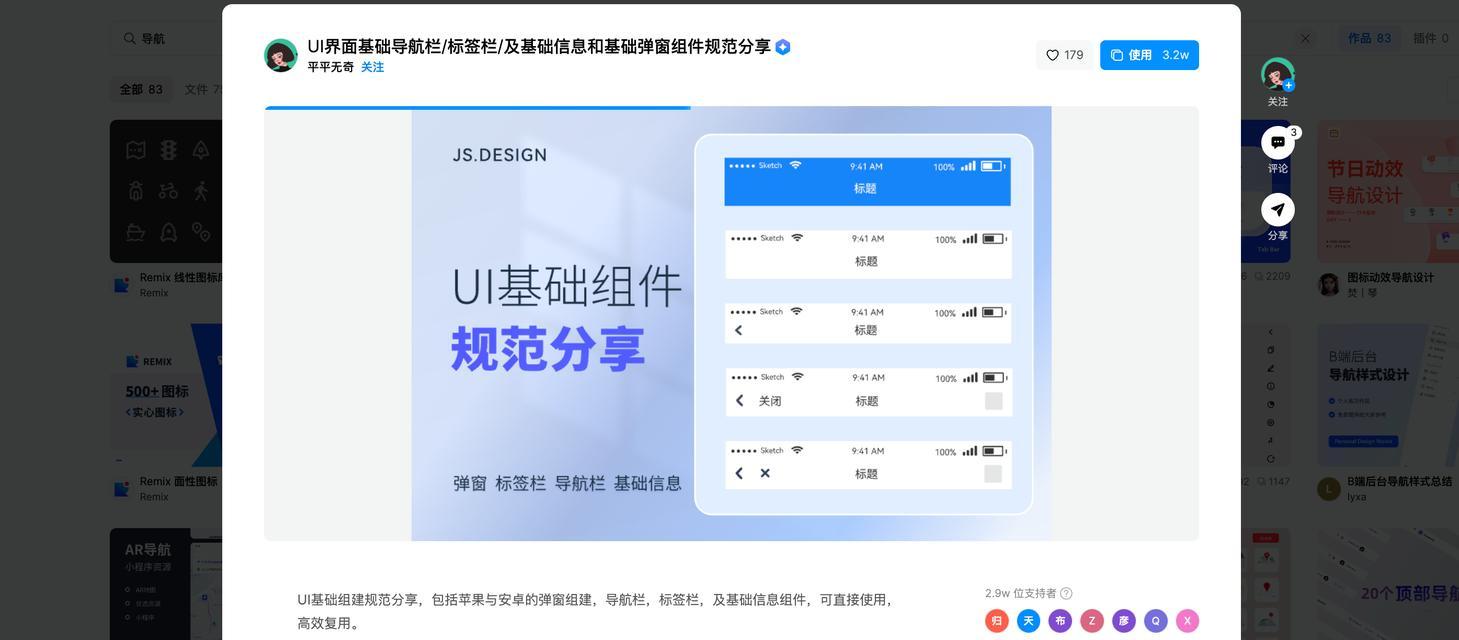Click the supporter avatar 彦
Screen dimensions: 1459x640
coord(1124,621)
